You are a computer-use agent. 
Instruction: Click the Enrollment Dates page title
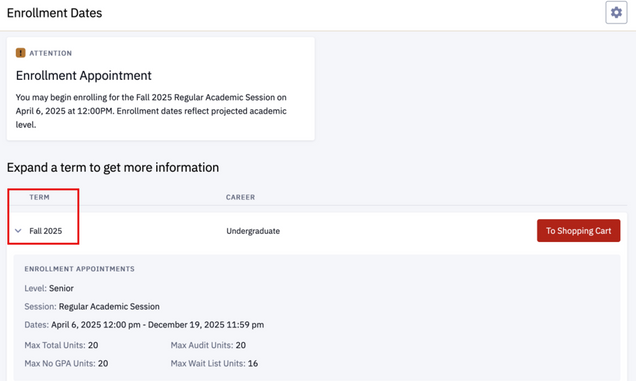54,13
